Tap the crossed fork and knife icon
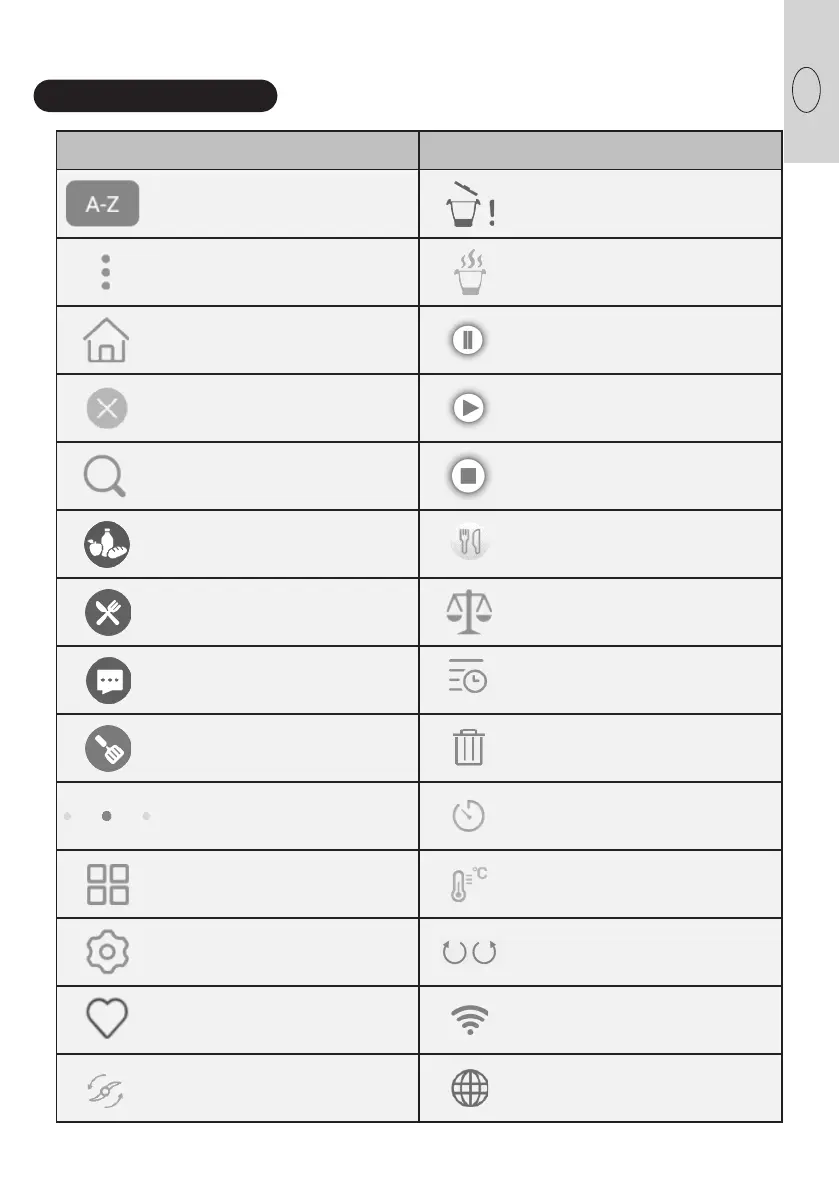Image resolution: width=839 pixels, height=1191 pixels. point(108,612)
